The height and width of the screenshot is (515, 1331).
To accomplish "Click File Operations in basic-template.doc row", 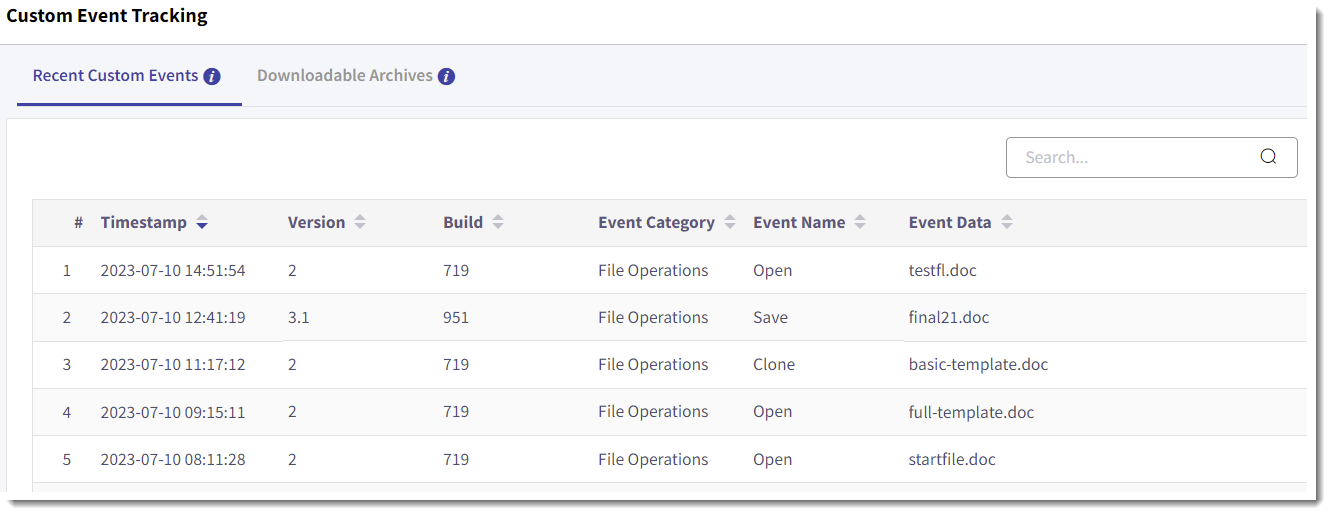I will point(653,365).
